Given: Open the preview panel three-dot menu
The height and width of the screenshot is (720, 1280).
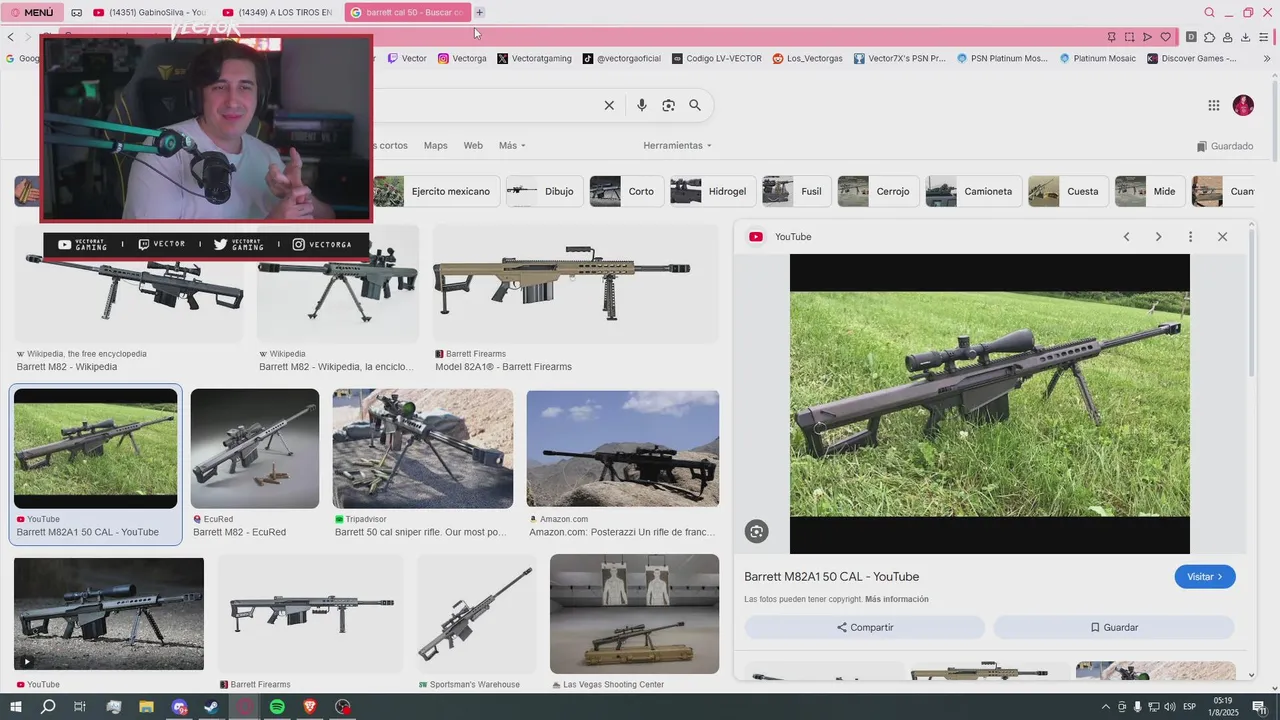Looking at the screenshot, I should [x=1190, y=237].
